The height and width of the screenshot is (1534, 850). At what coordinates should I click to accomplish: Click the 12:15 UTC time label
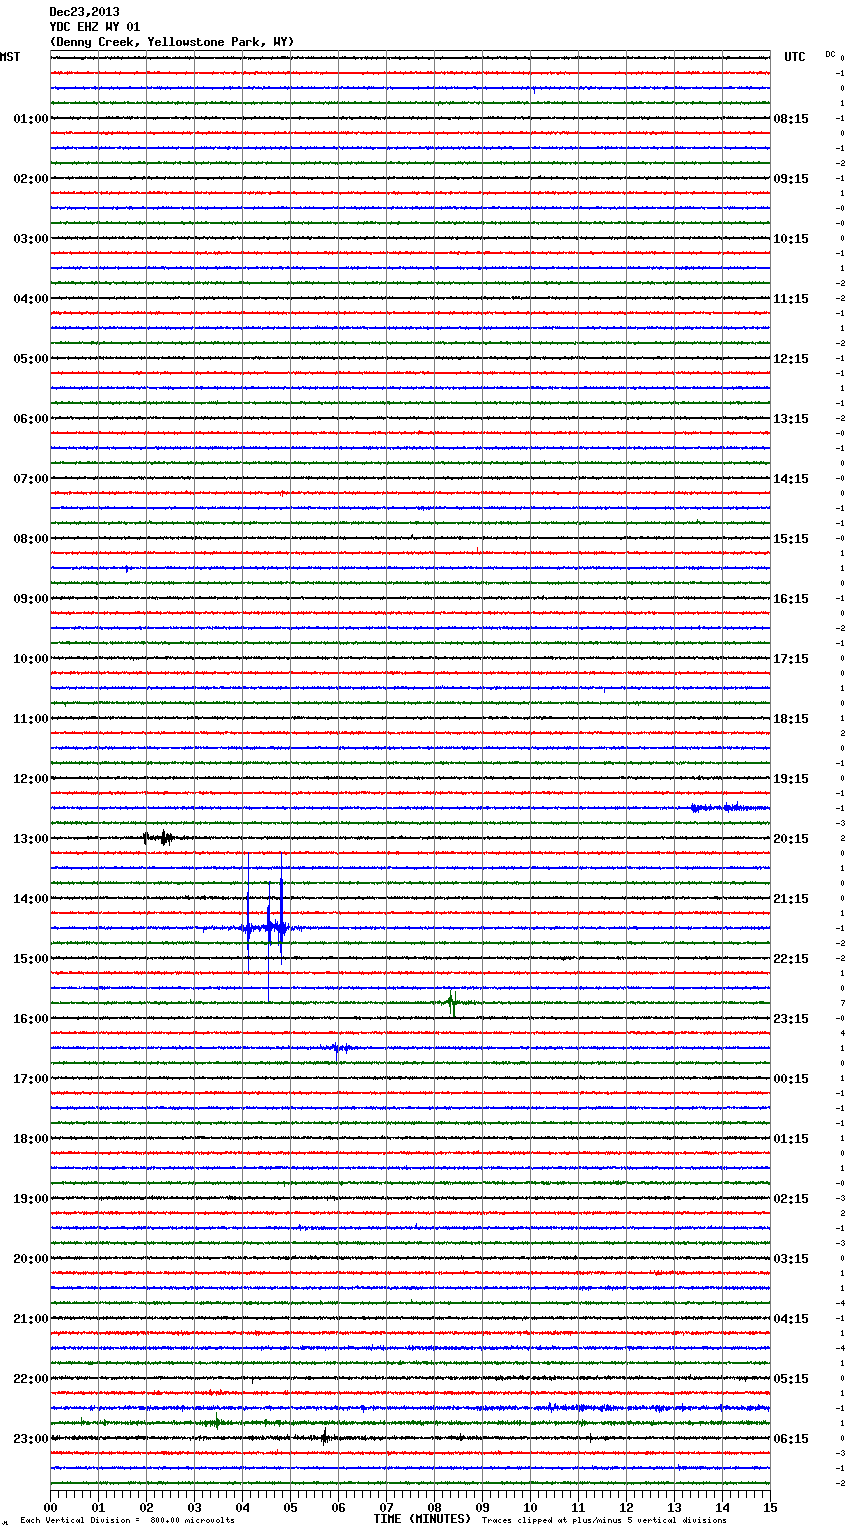791,359
